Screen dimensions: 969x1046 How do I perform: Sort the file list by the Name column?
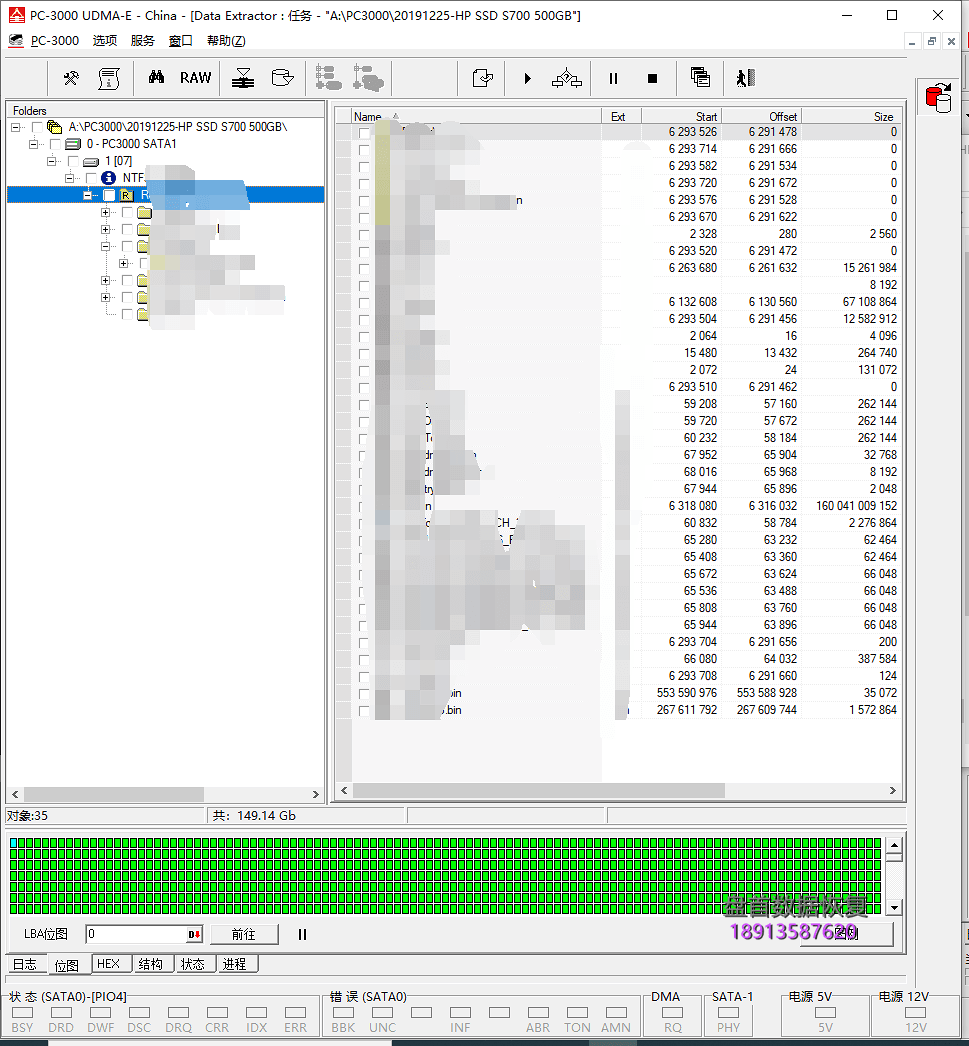click(x=476, y=116)
